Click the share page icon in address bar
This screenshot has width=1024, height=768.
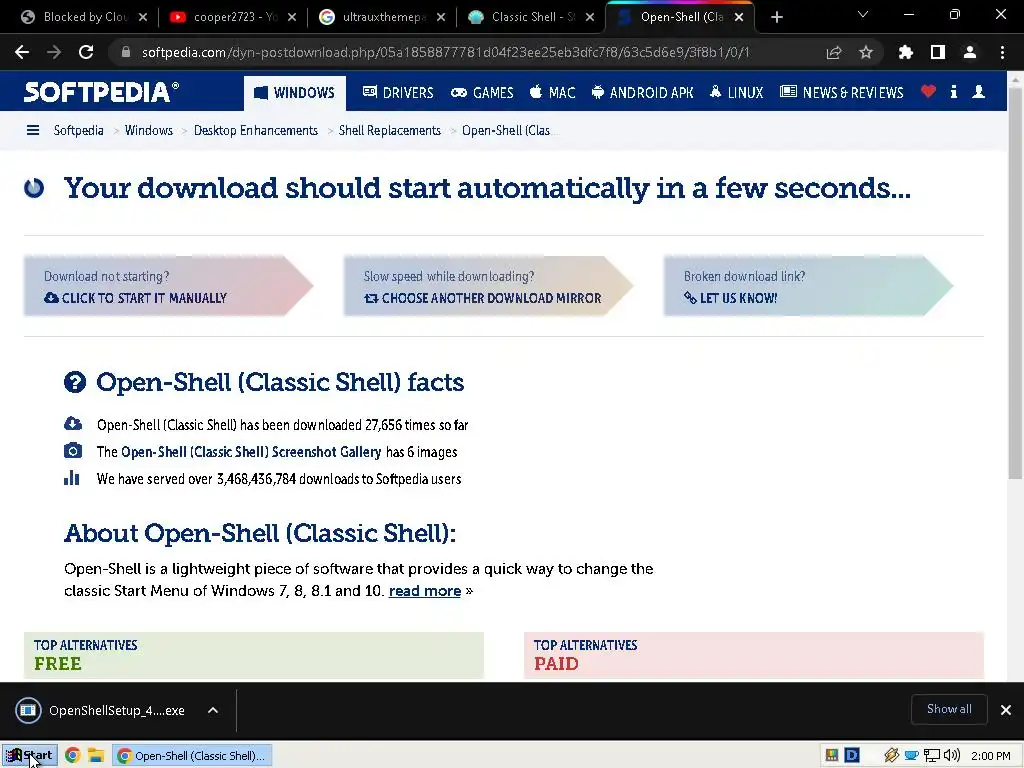coord(833,52)
